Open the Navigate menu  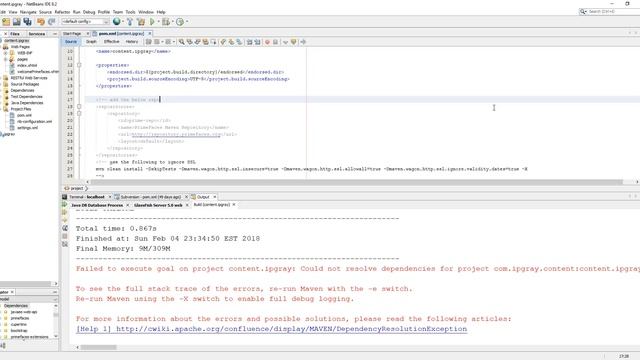28,12
